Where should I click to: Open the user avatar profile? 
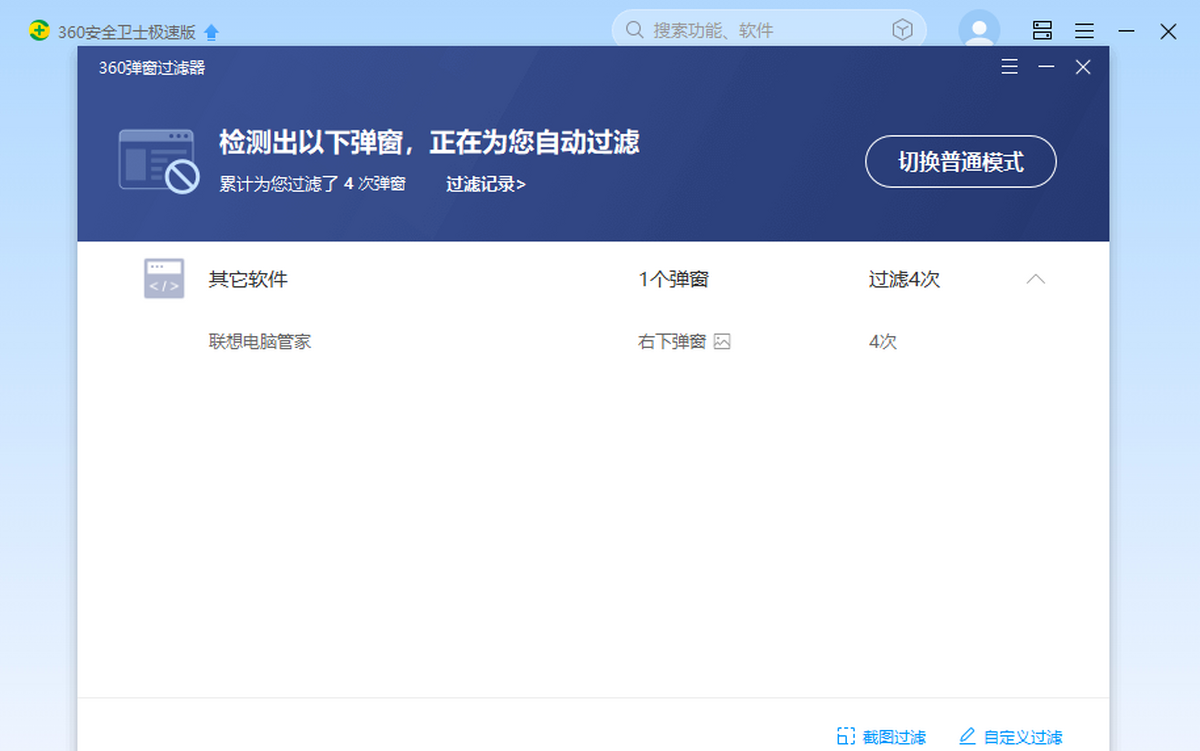pos(979,30)
